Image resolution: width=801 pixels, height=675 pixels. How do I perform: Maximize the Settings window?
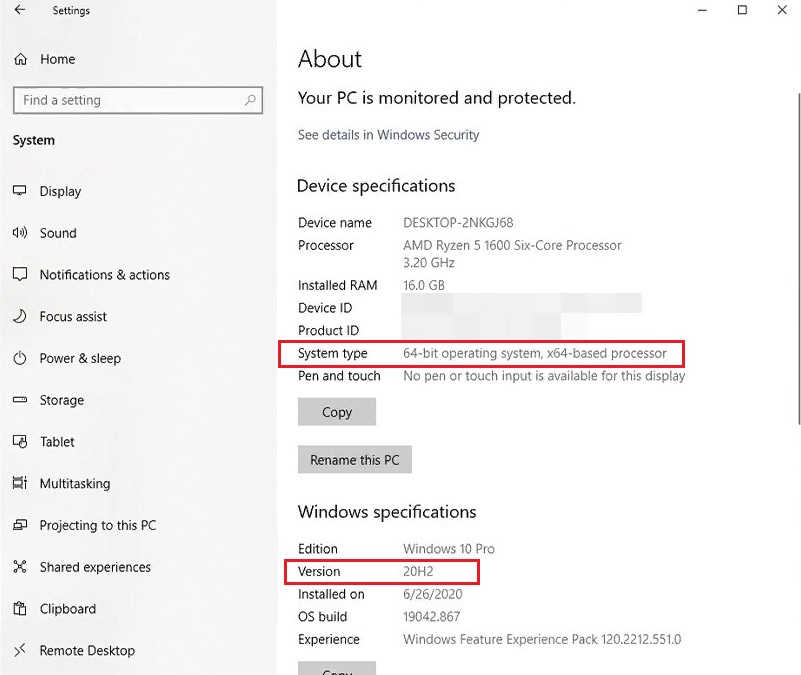(742, 10)
